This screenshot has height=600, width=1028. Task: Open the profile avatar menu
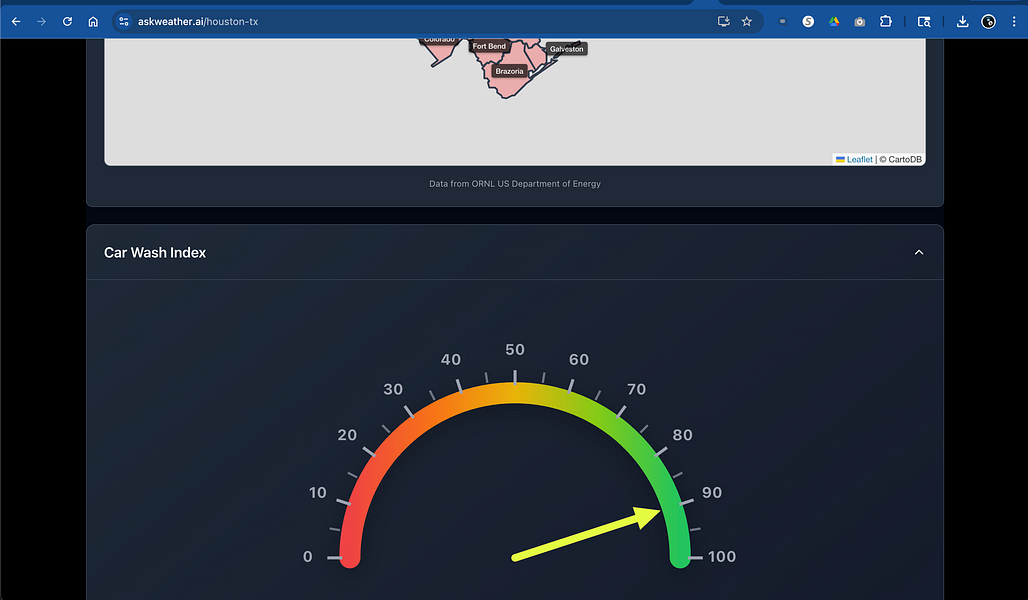(x=989, y=22)
